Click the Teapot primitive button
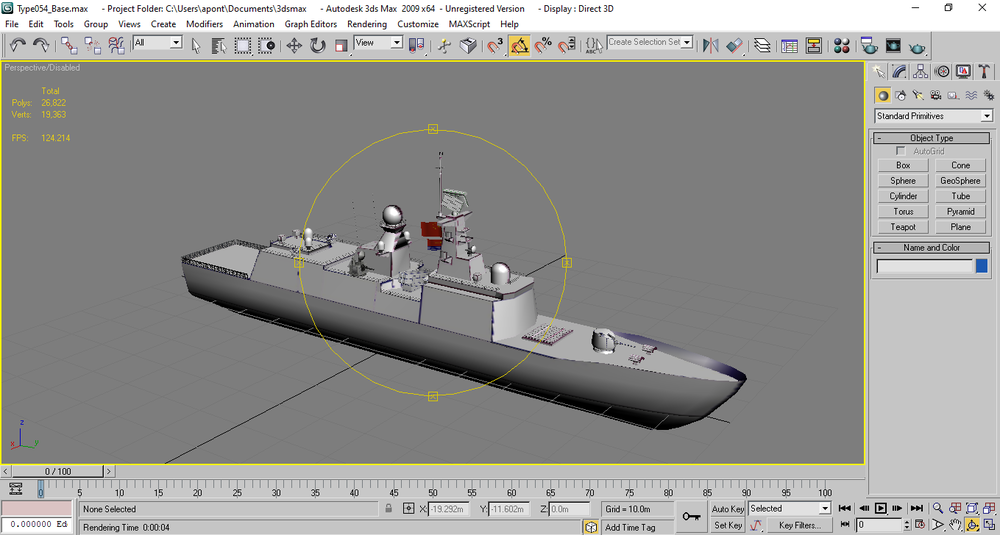 (x=903, y=226)
